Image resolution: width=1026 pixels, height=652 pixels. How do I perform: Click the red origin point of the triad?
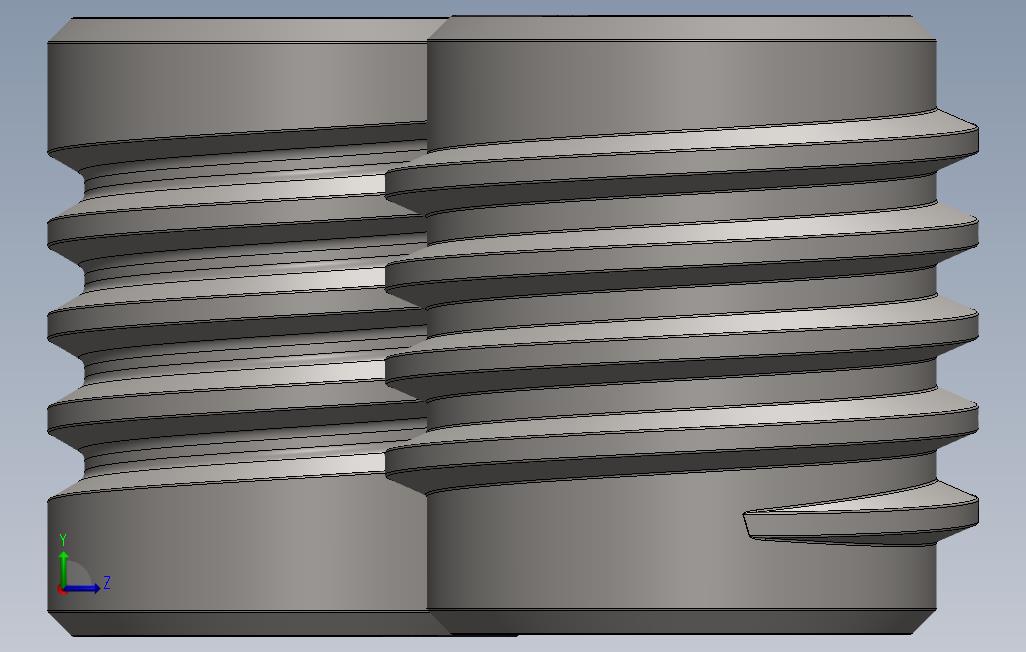click(x=61, y=591)
